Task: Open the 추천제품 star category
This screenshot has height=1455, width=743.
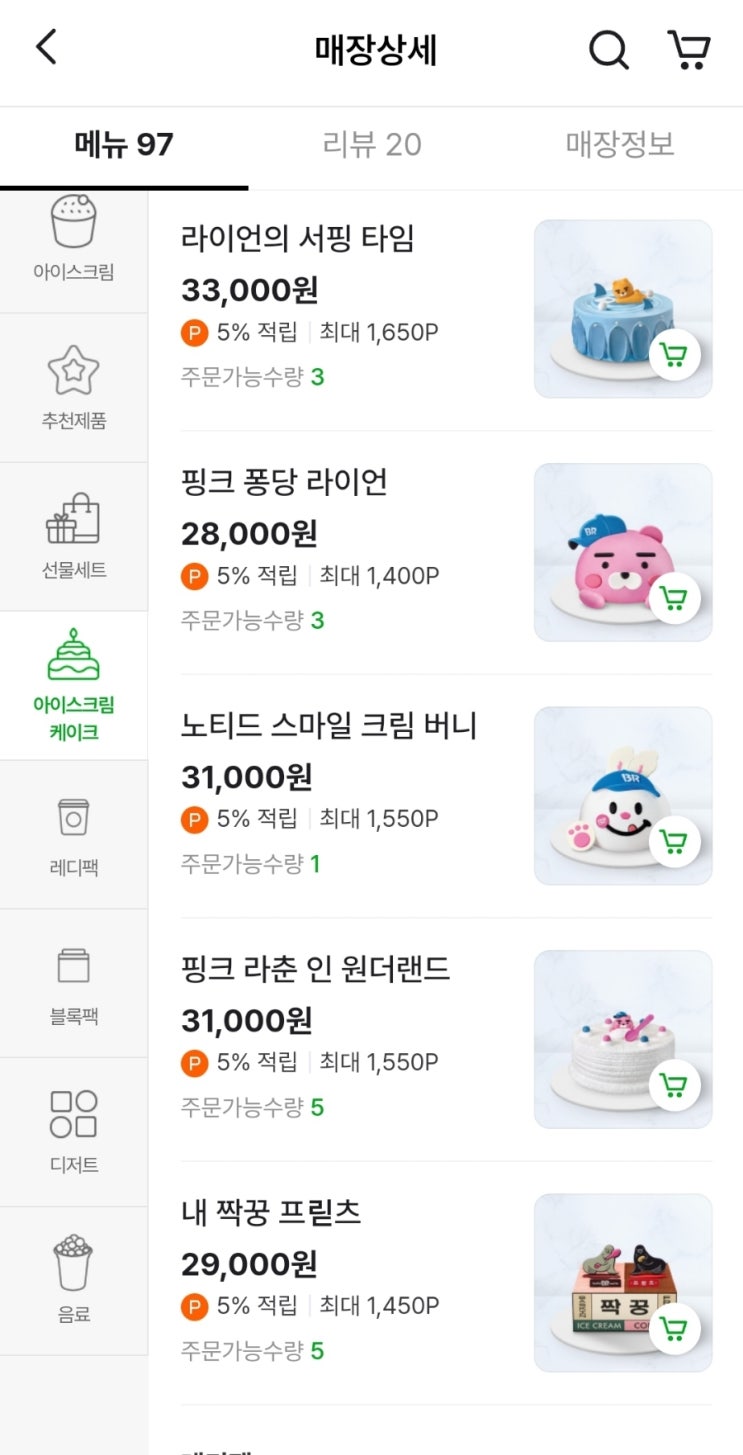Action: coord(74,388)
